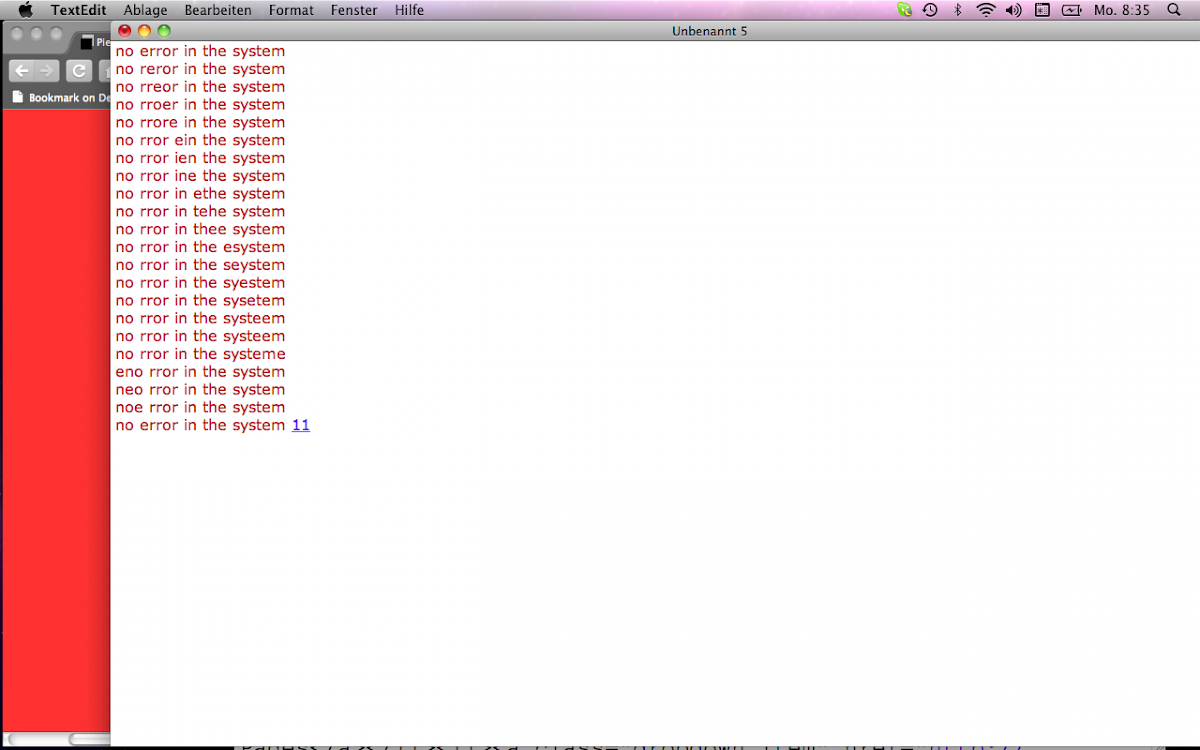Screen dimensions: 1200x750
Task: Open the Ablage menu
Action: coord(145,10)
